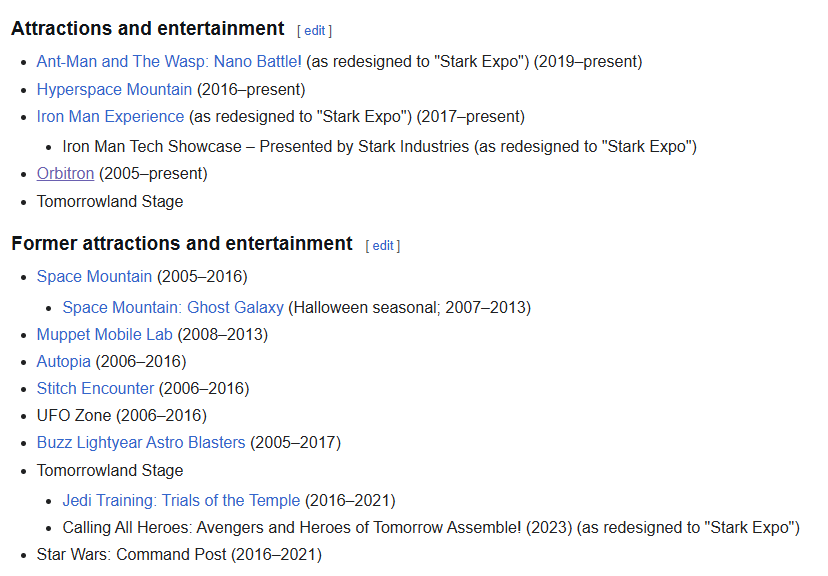The image size is (828, 576).
Task: Open the Ant-Man and The Wasp: Nano Battle! link
Action: point(169,62)
